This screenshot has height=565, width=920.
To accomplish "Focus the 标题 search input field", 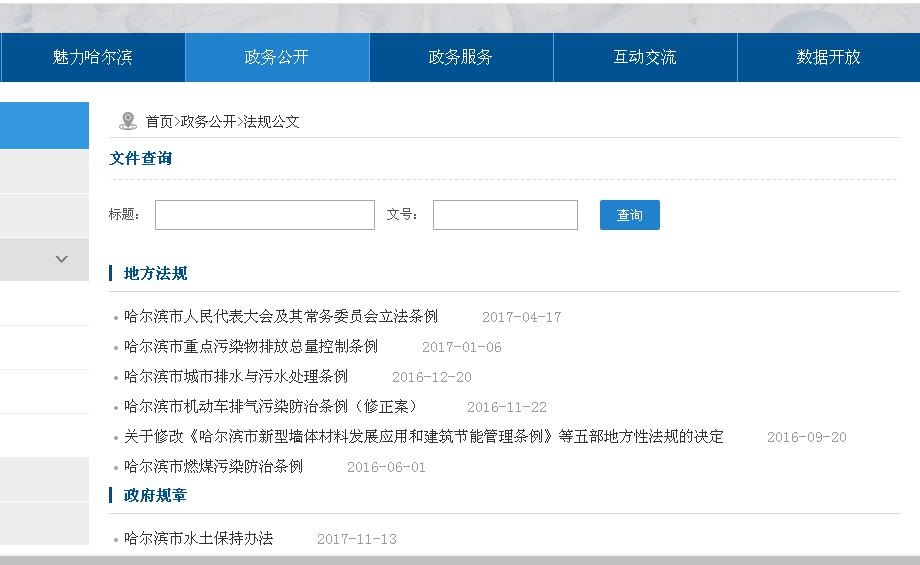I will click(x=265, y=215).
